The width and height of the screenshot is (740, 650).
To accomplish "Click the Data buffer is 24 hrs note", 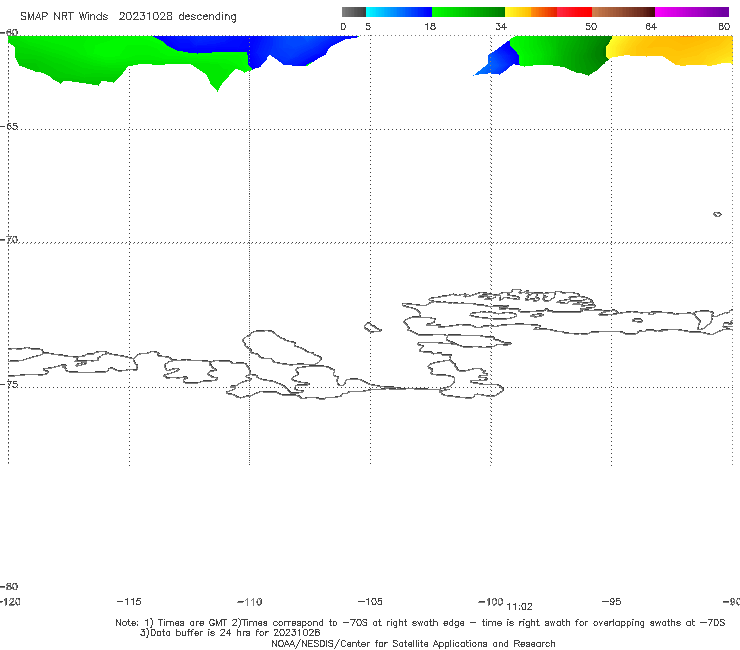I will [230, 633].
